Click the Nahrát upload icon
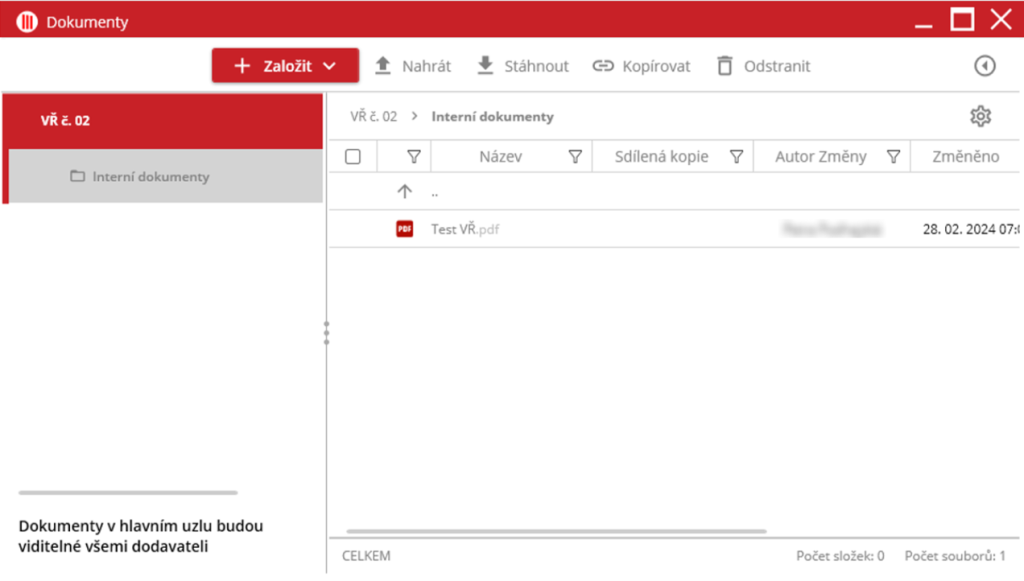 point(383,66)
